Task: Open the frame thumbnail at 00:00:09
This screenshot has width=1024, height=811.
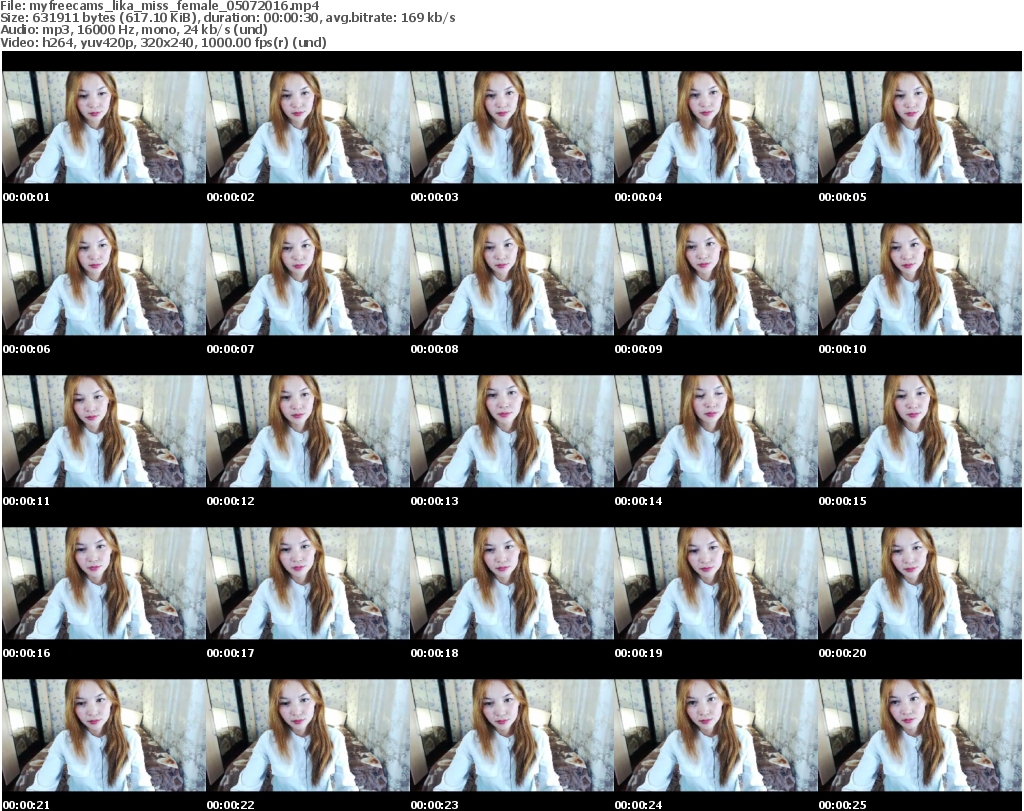Action: (x=716, y=279)
